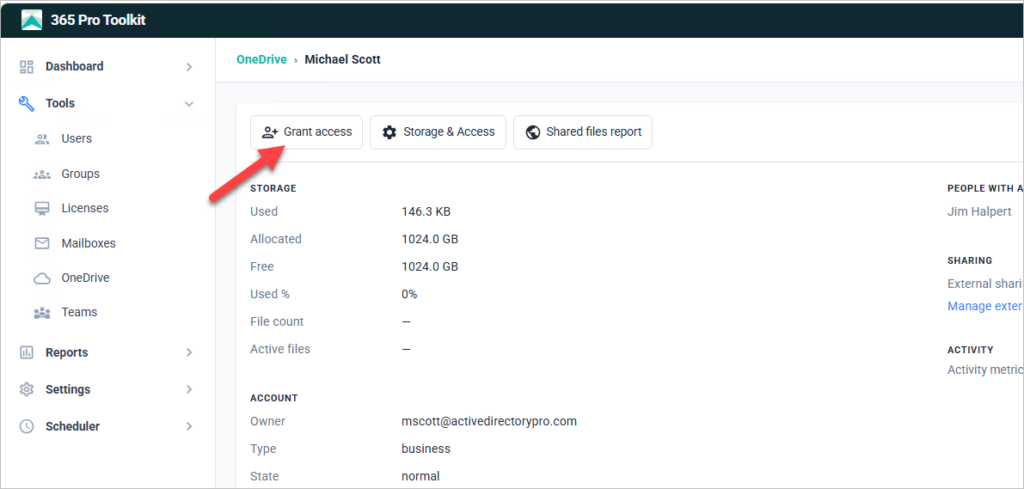Click the globe icon on Shared files report
Viewport: 1024px width, 489px height.
(x=532, y=132)
